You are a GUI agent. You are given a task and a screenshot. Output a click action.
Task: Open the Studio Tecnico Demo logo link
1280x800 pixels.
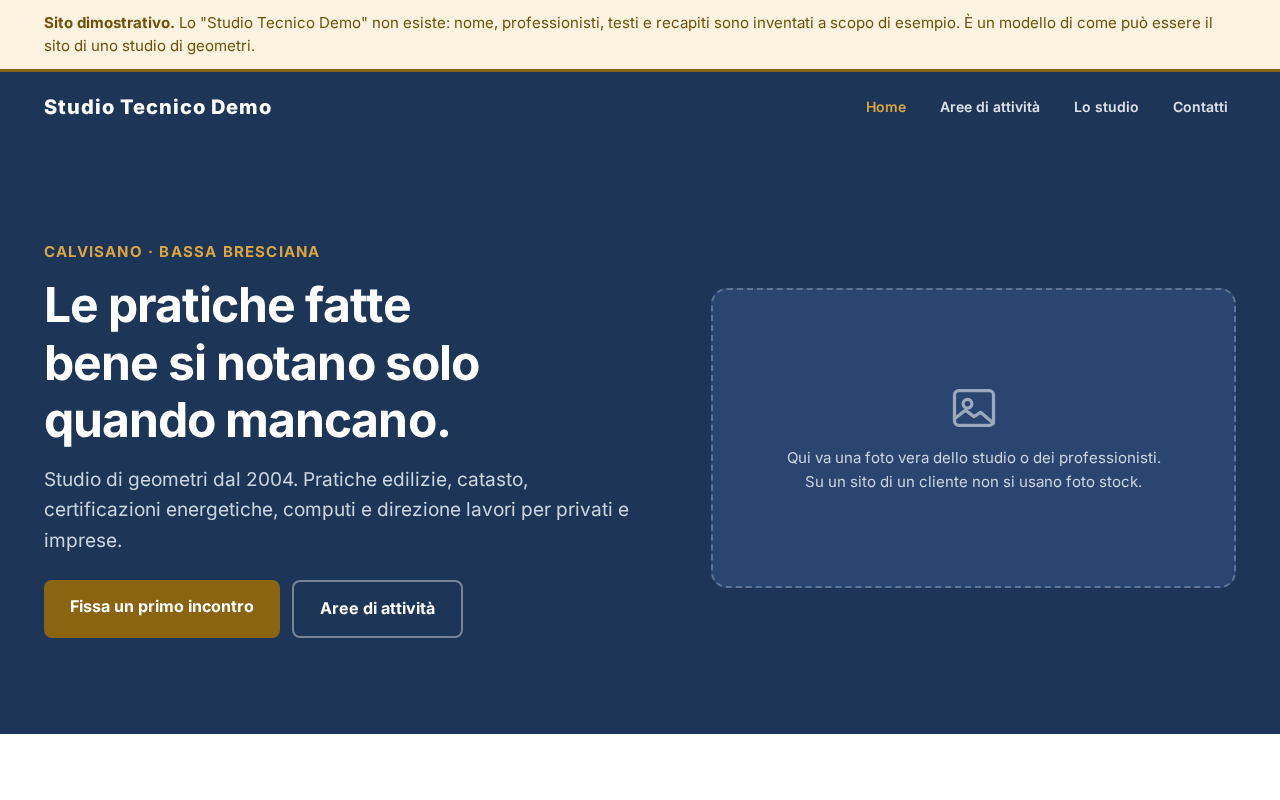(158, 107)
